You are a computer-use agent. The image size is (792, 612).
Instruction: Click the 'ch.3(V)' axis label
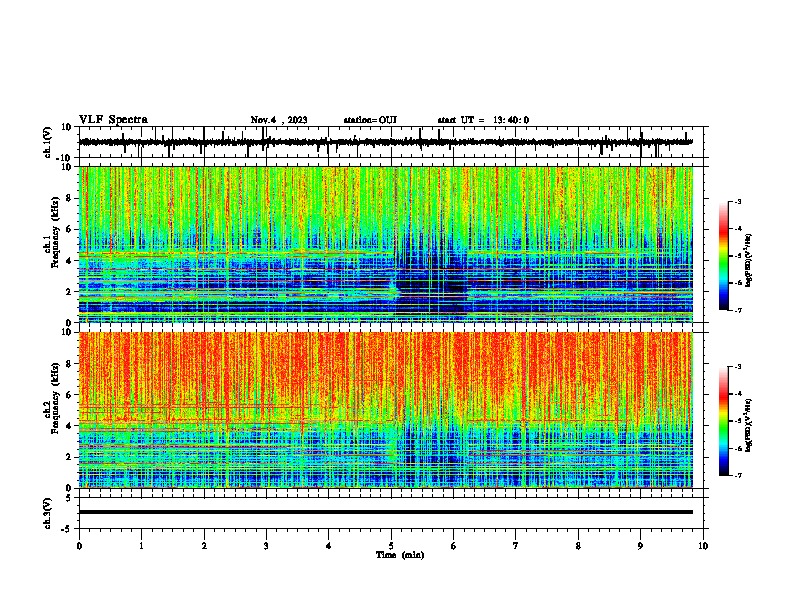tap(47, 513)
